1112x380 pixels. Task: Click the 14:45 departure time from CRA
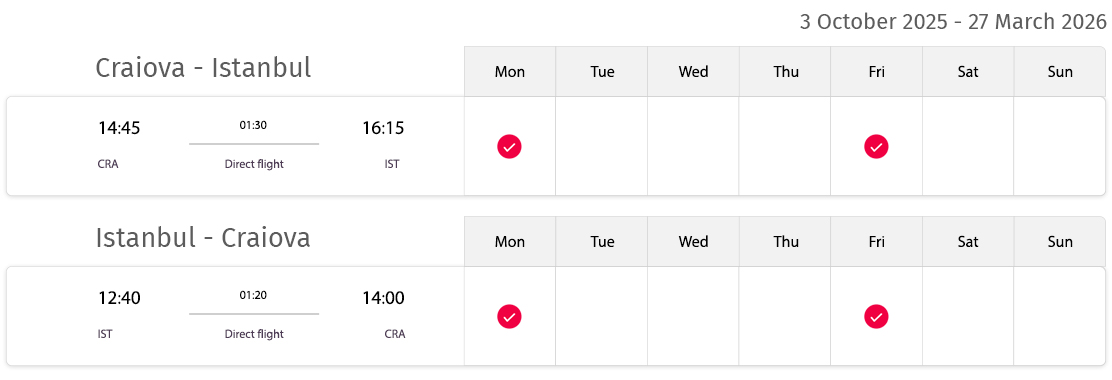pos(119,128)
